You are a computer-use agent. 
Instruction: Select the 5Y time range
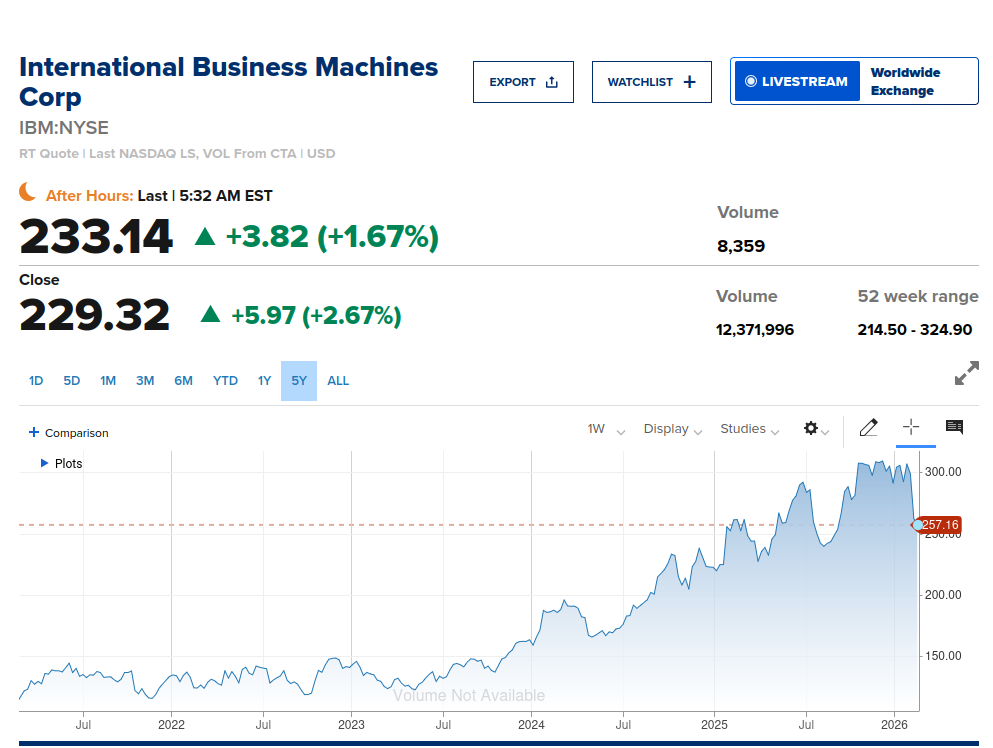click(x=299, y=381)
